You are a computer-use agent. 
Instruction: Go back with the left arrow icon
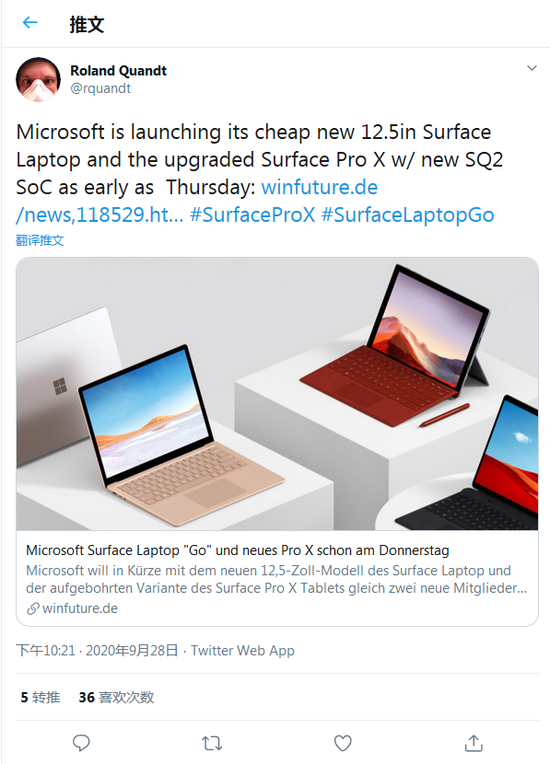[30, 22]
